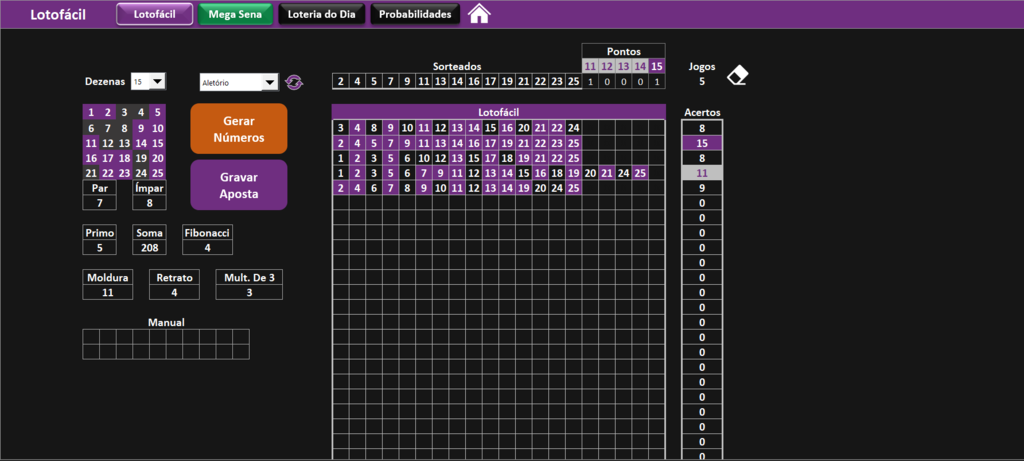Click the Soma value 208
The height and width of the screenshot is (461, 1024).
[150, 247]
